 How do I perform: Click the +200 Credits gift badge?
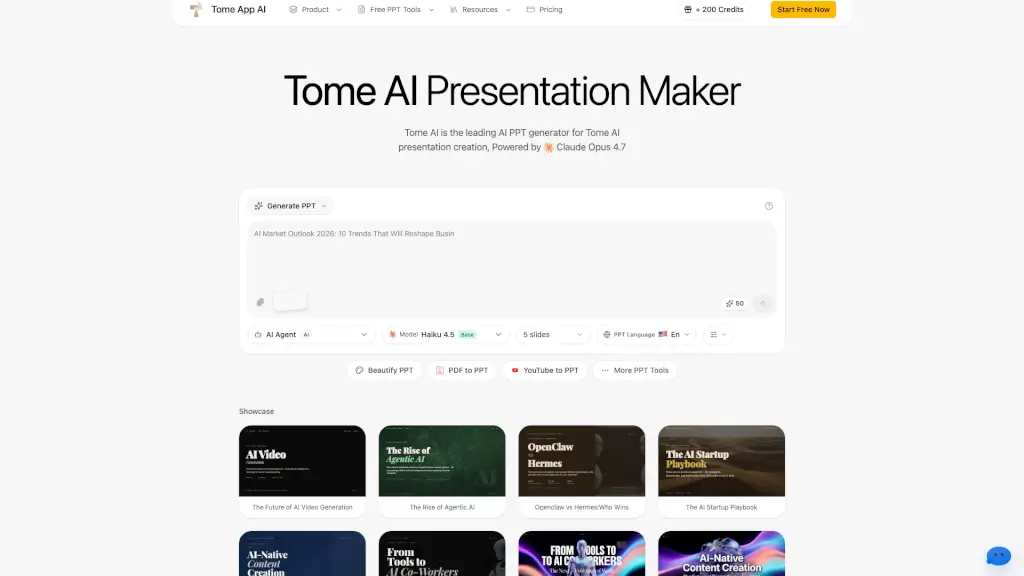coord(714,10)
